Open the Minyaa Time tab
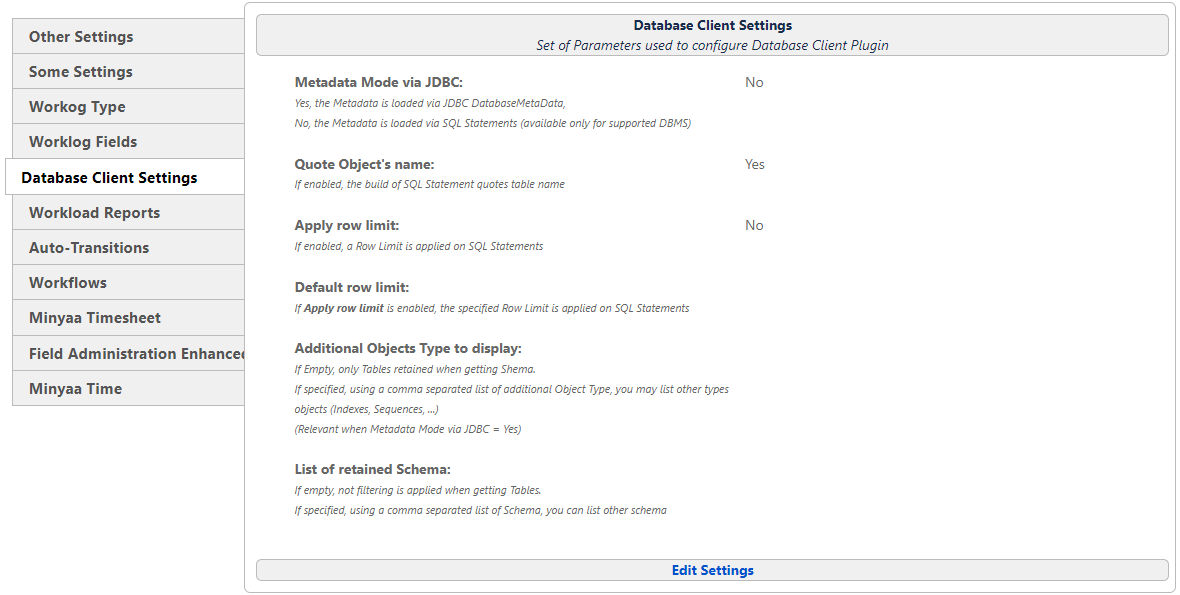 75,389
